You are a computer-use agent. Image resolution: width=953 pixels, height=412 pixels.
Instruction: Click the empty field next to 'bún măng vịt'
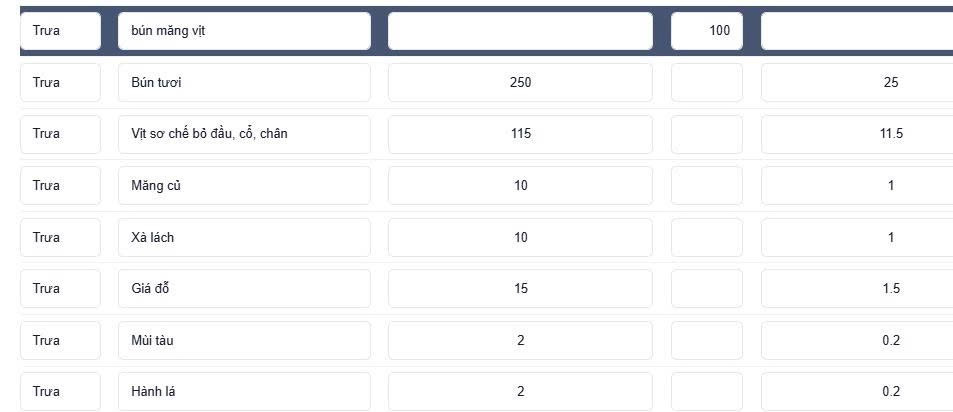(x=520, y=30)
